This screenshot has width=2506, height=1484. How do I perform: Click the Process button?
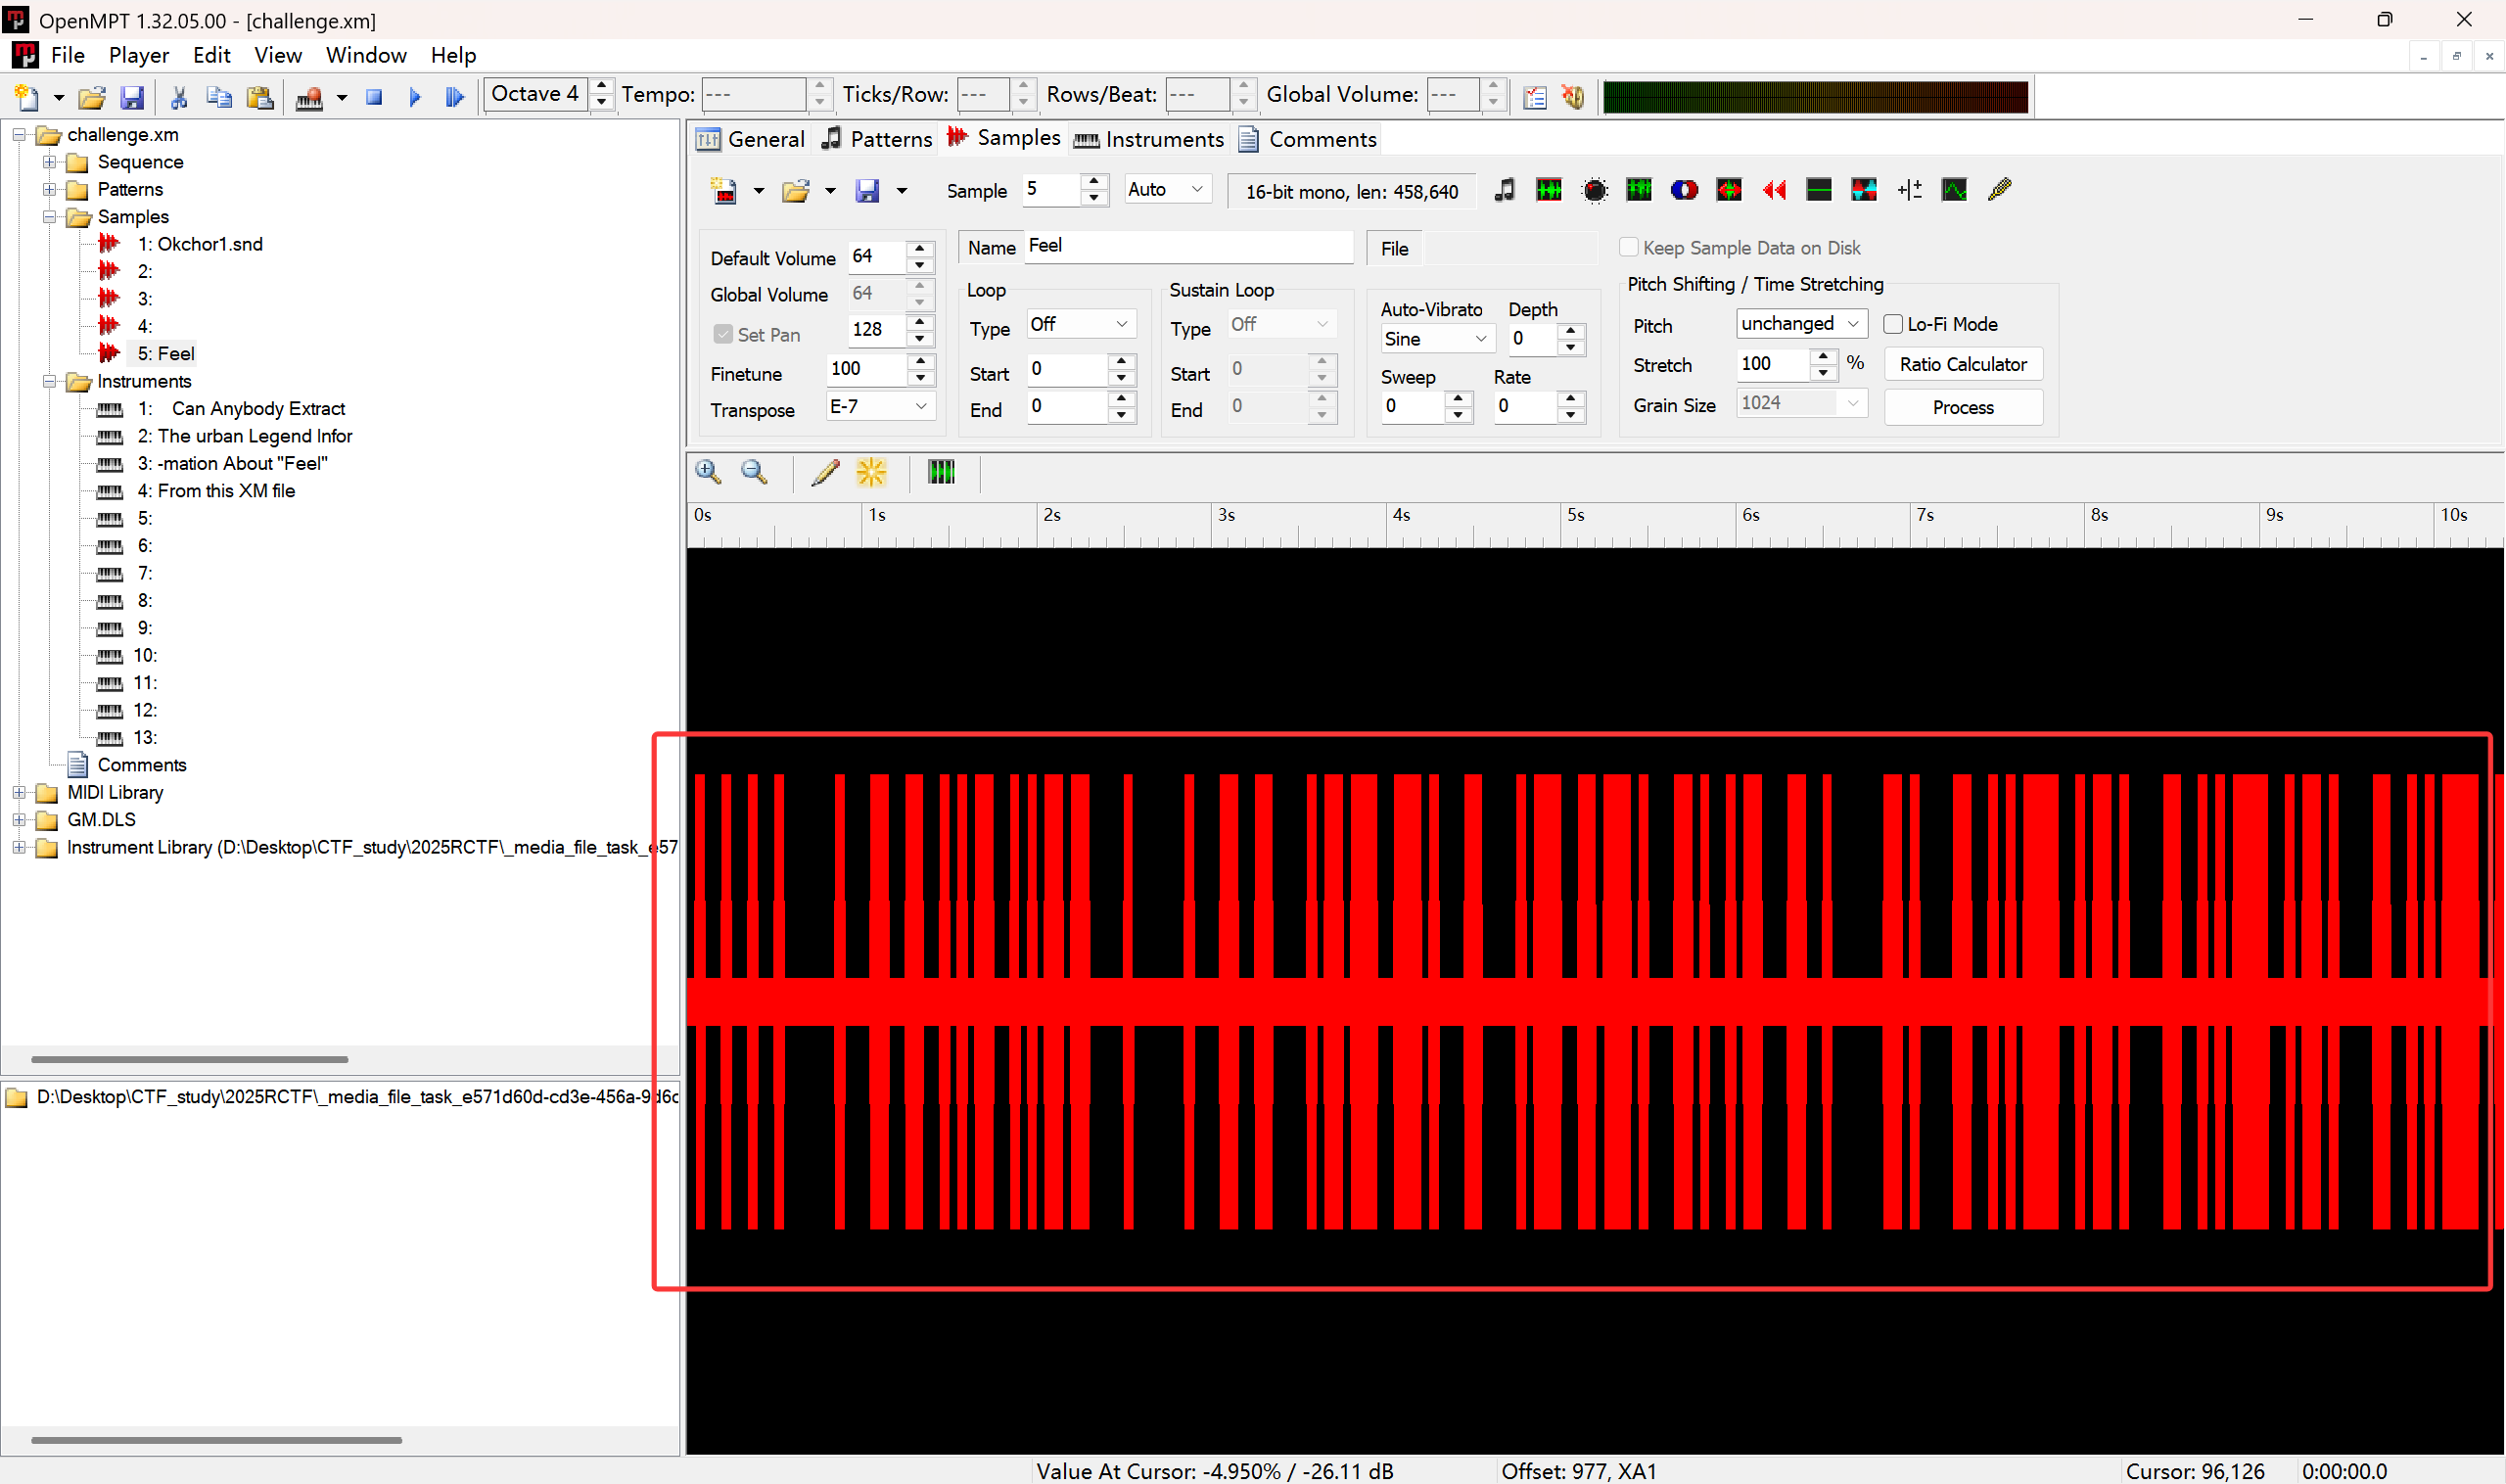click(1962, 407)
